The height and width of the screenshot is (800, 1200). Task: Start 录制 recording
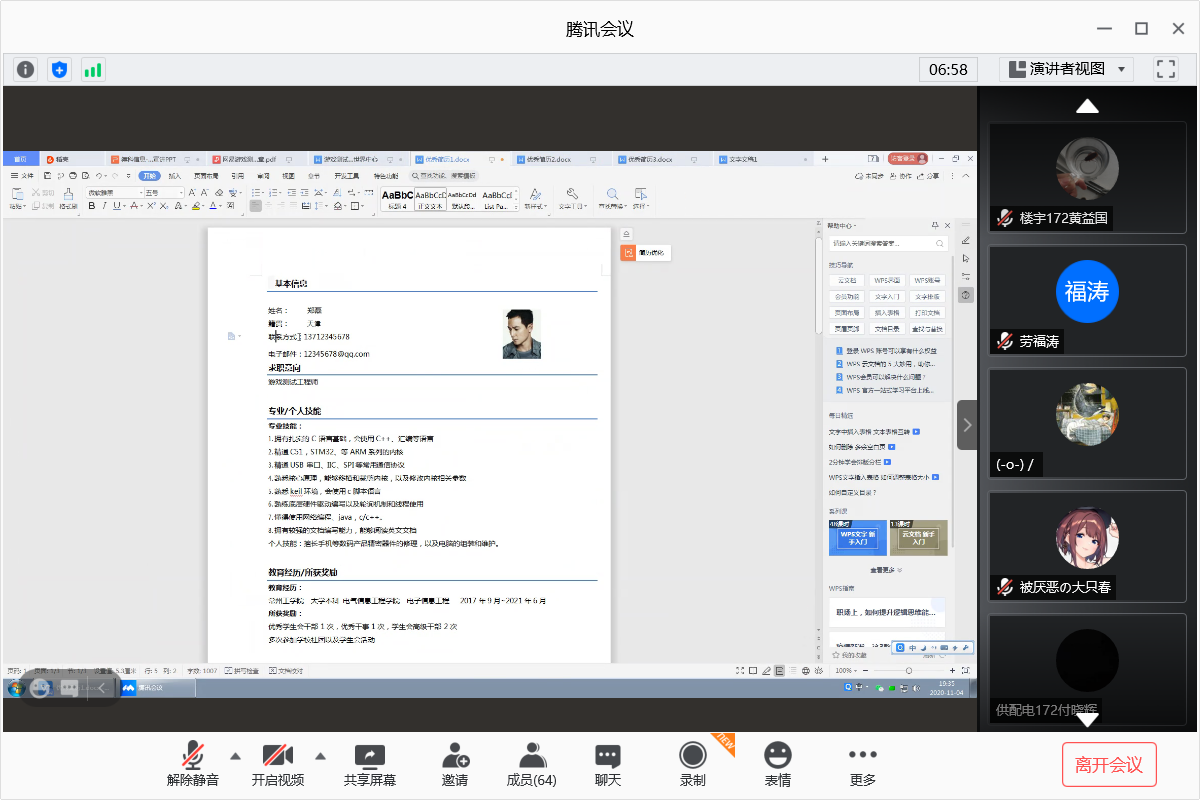tap(692, 765)
